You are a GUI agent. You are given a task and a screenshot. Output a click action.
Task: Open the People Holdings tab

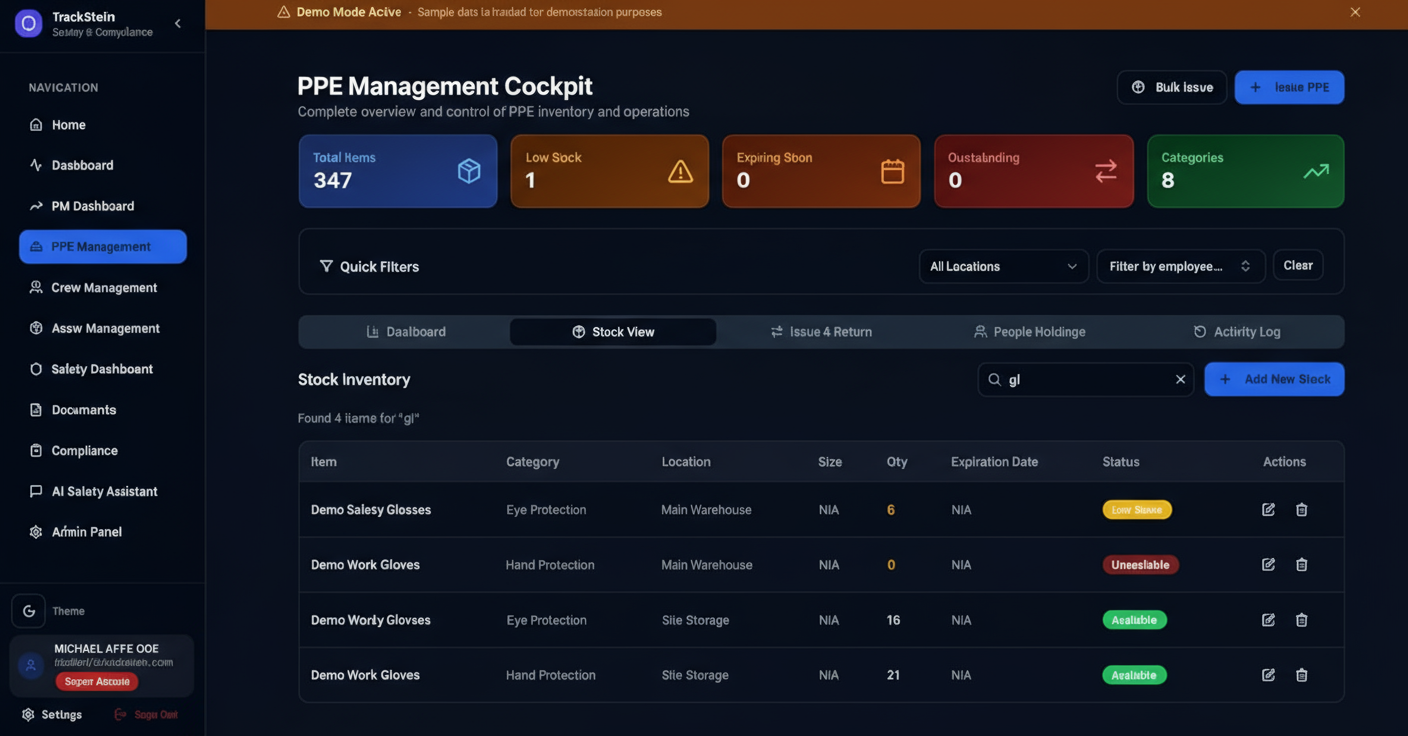click(x=1029, y=332)
